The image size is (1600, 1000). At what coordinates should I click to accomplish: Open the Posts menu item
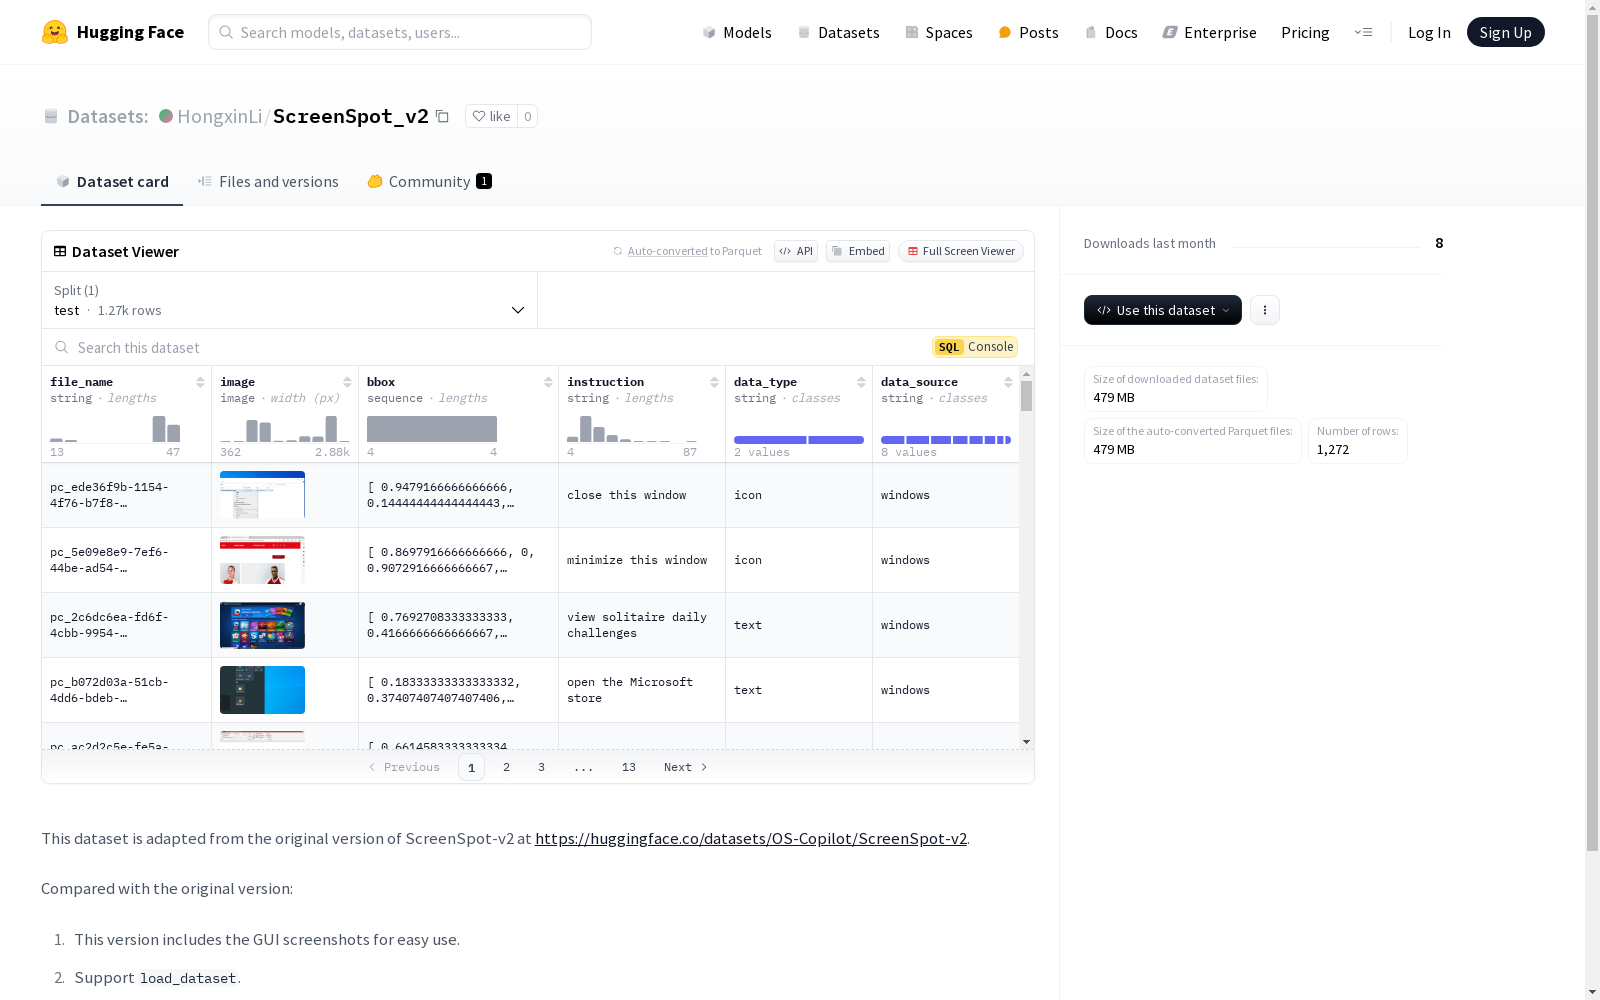point(1029,32)
